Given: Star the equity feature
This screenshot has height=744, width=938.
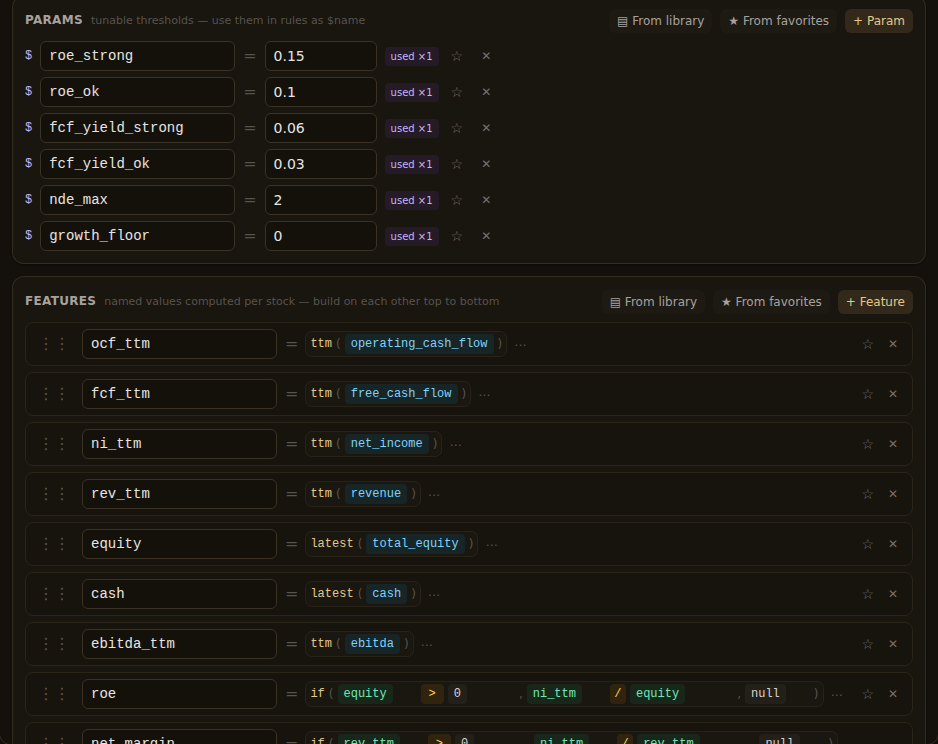Looking at the screenshot, I should click(x=867, y=544).
